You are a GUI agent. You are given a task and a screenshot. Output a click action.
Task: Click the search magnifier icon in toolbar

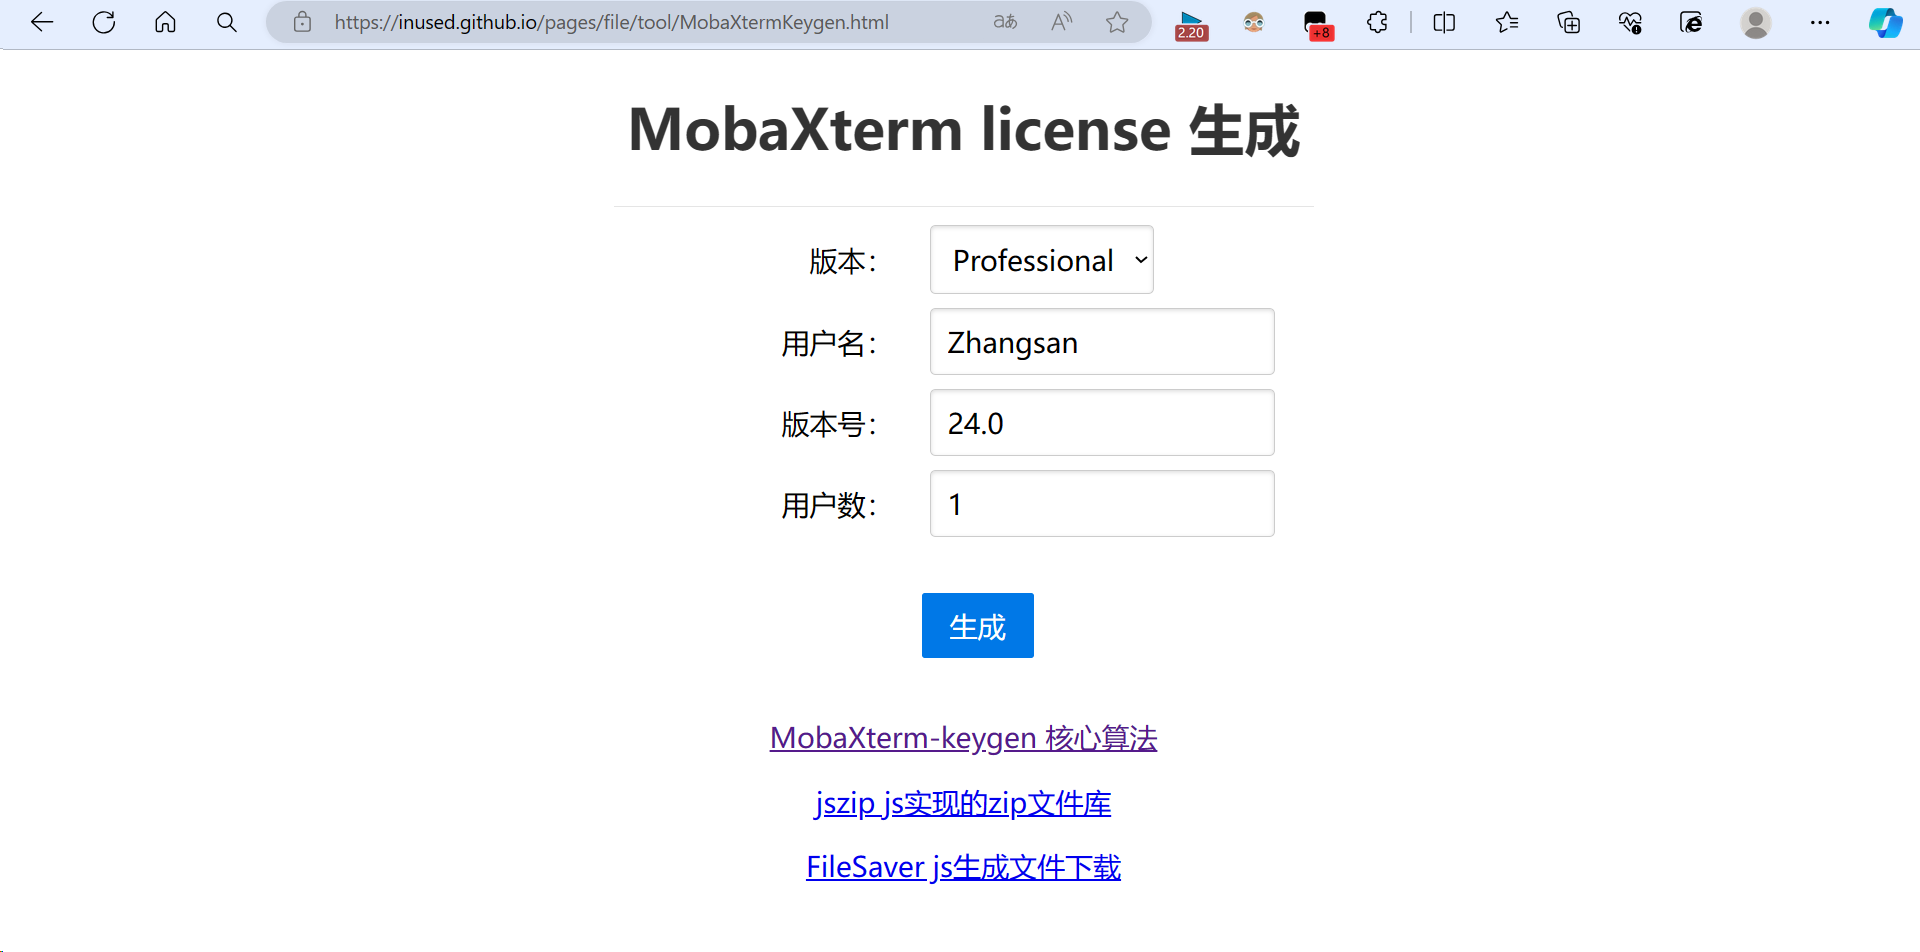click(x=227, y=22)
